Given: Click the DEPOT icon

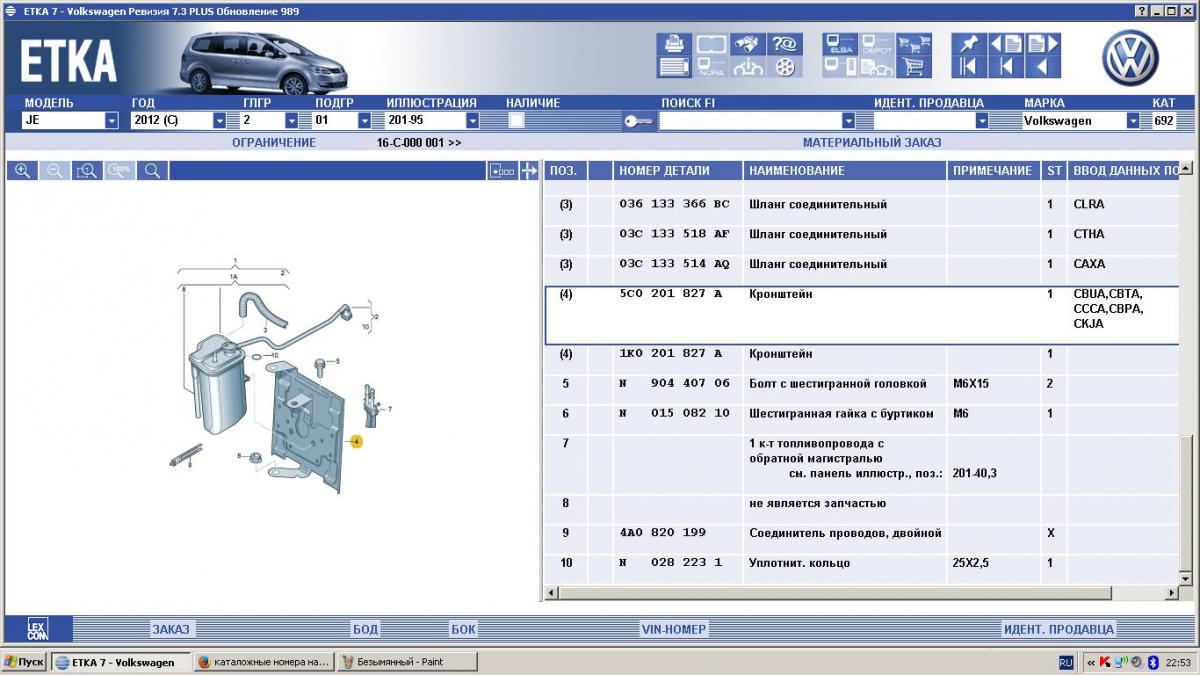Looking at the screenshot, I should point(877,45).
